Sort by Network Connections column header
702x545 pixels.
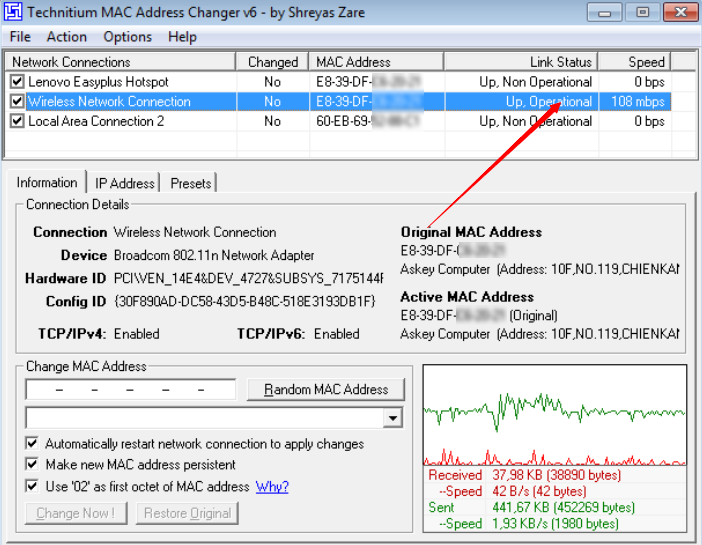pyautogui.click(x=120, y=62)
